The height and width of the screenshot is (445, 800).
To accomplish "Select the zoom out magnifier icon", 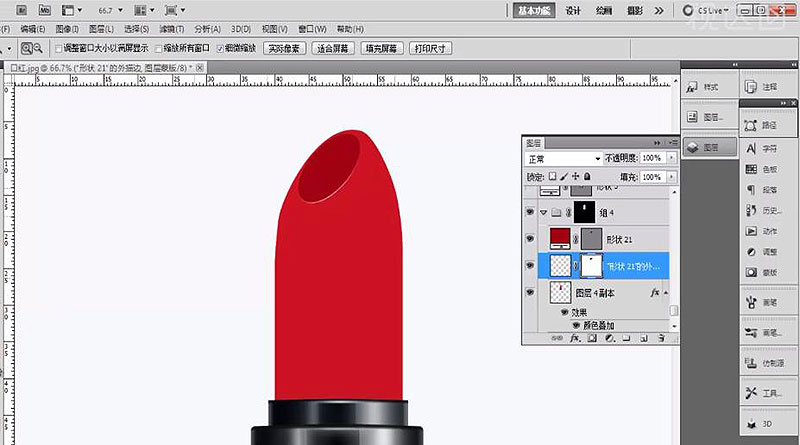I will (x=38, y=48).
